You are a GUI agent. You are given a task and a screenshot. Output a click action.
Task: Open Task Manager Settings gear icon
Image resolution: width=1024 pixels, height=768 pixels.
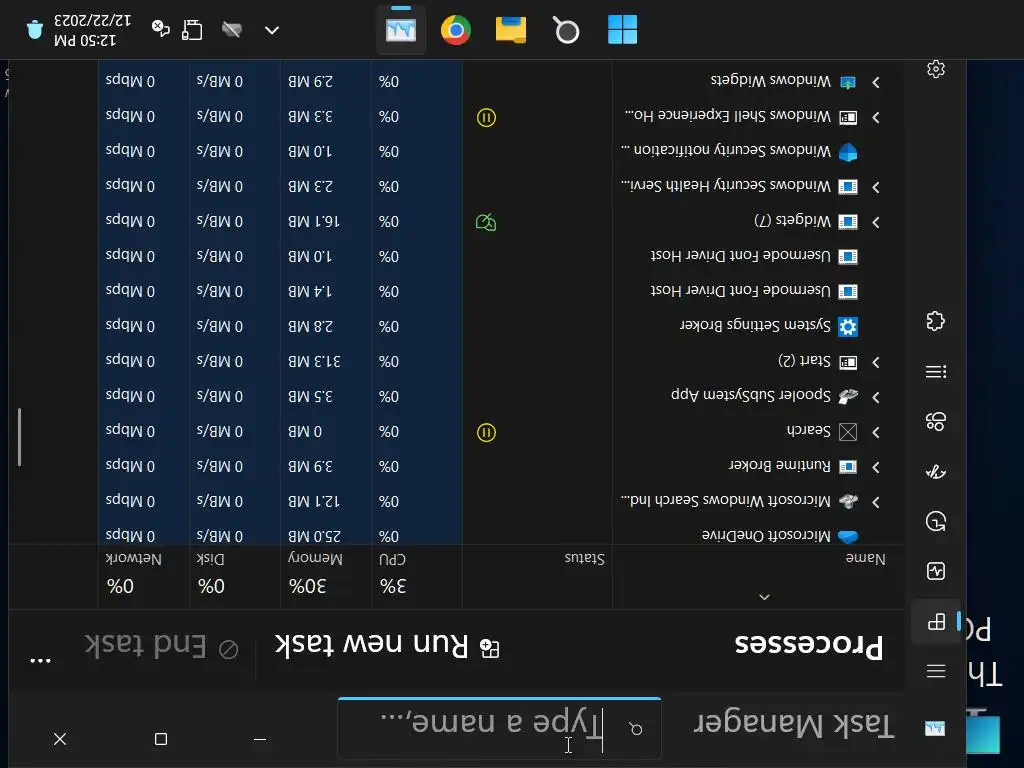click(x=936, y=69)
